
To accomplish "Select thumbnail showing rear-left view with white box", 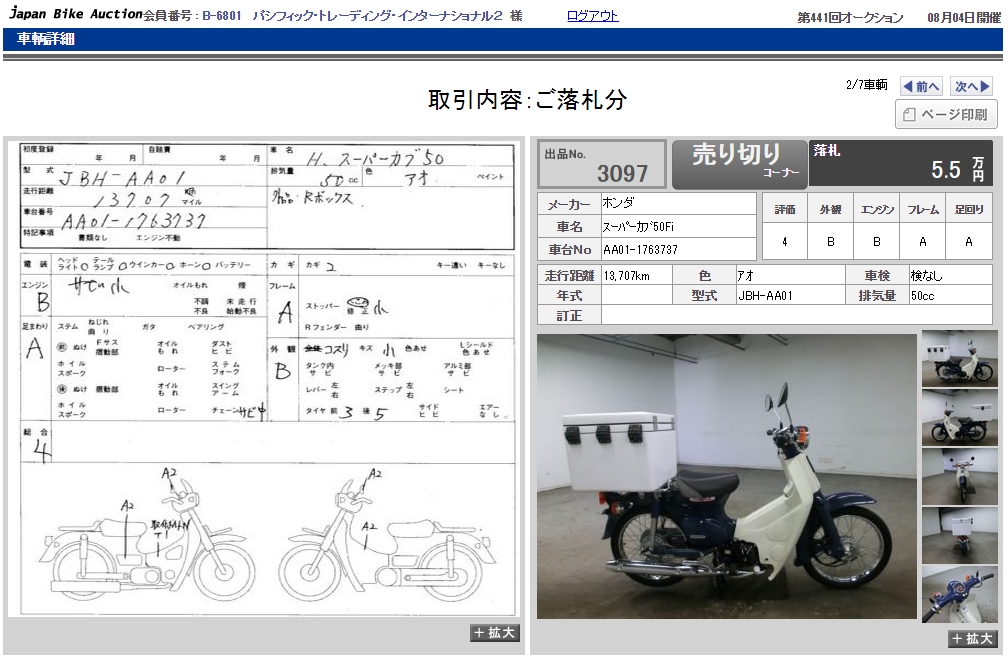I will tap(960, 359).
